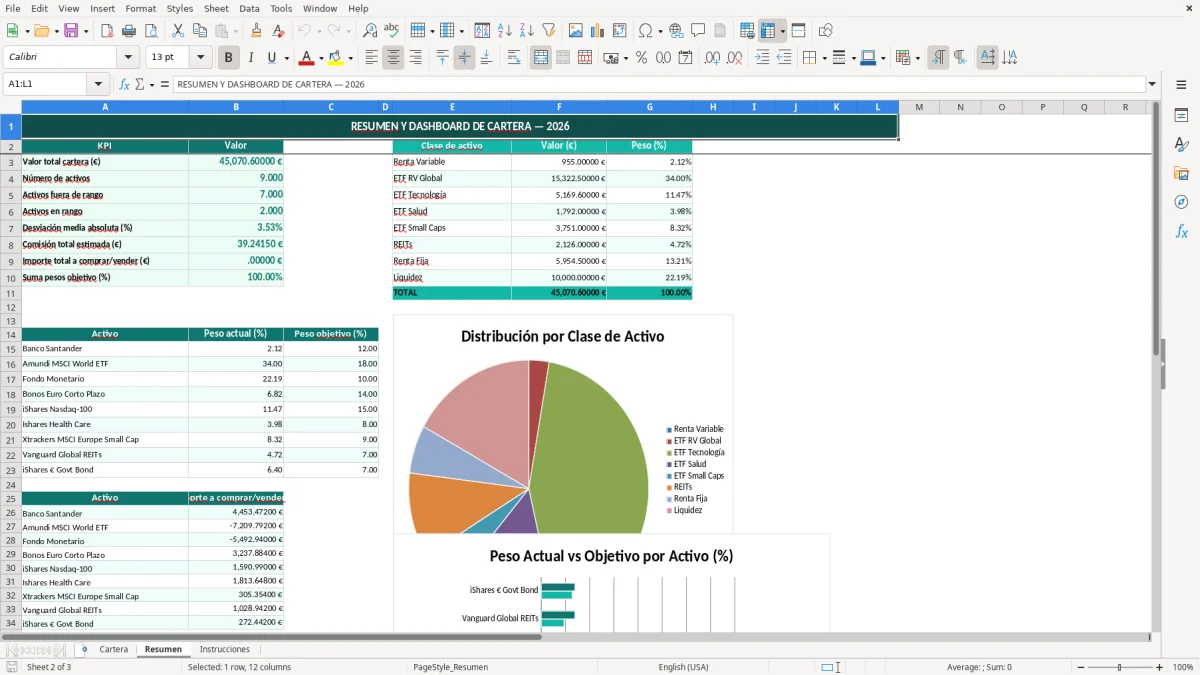The width and height of the screenshot is (1200, 675).
Task: Click zoom in plus button
Action: [1160, 667]
